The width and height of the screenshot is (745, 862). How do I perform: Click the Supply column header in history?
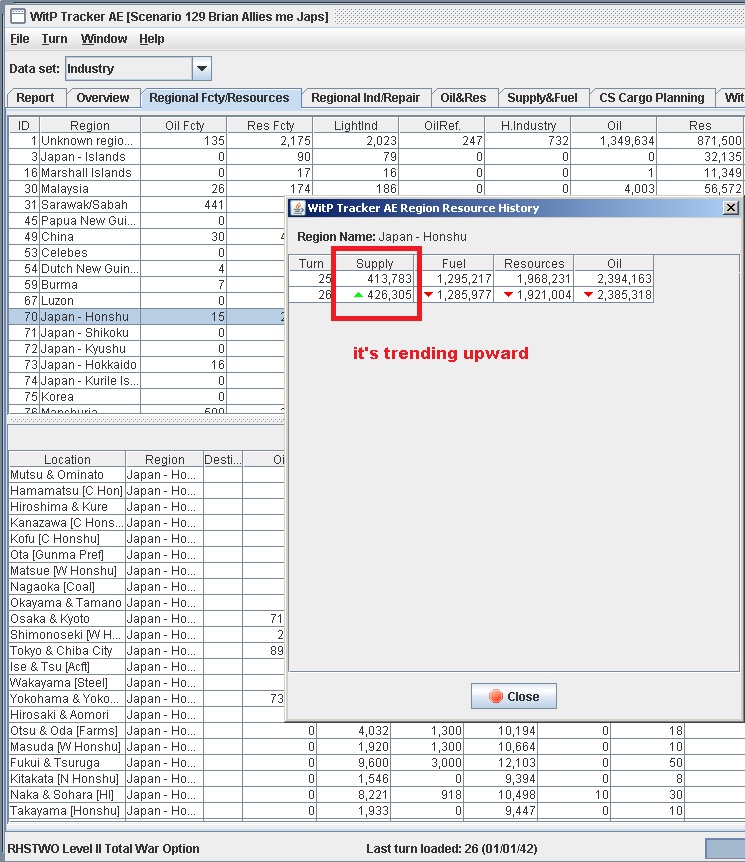click(x=374, y=263)
